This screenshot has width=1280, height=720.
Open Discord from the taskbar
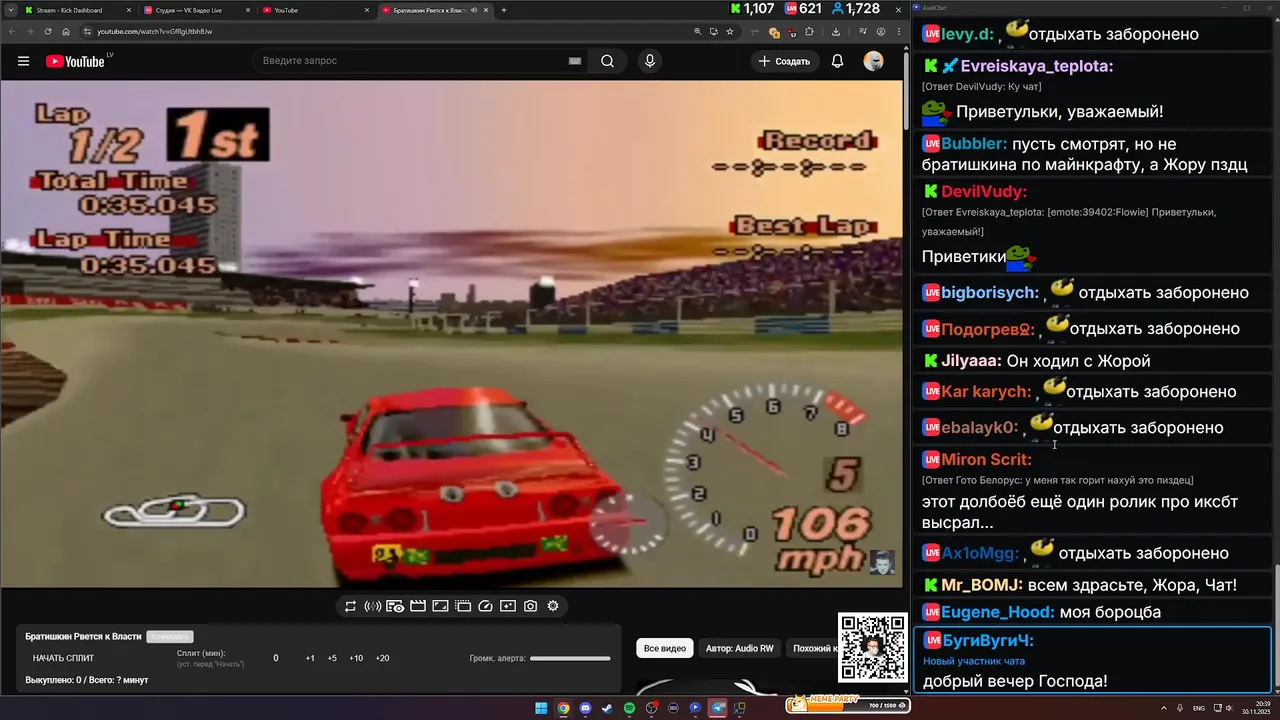pyautogui.click(x=585, y=708)
